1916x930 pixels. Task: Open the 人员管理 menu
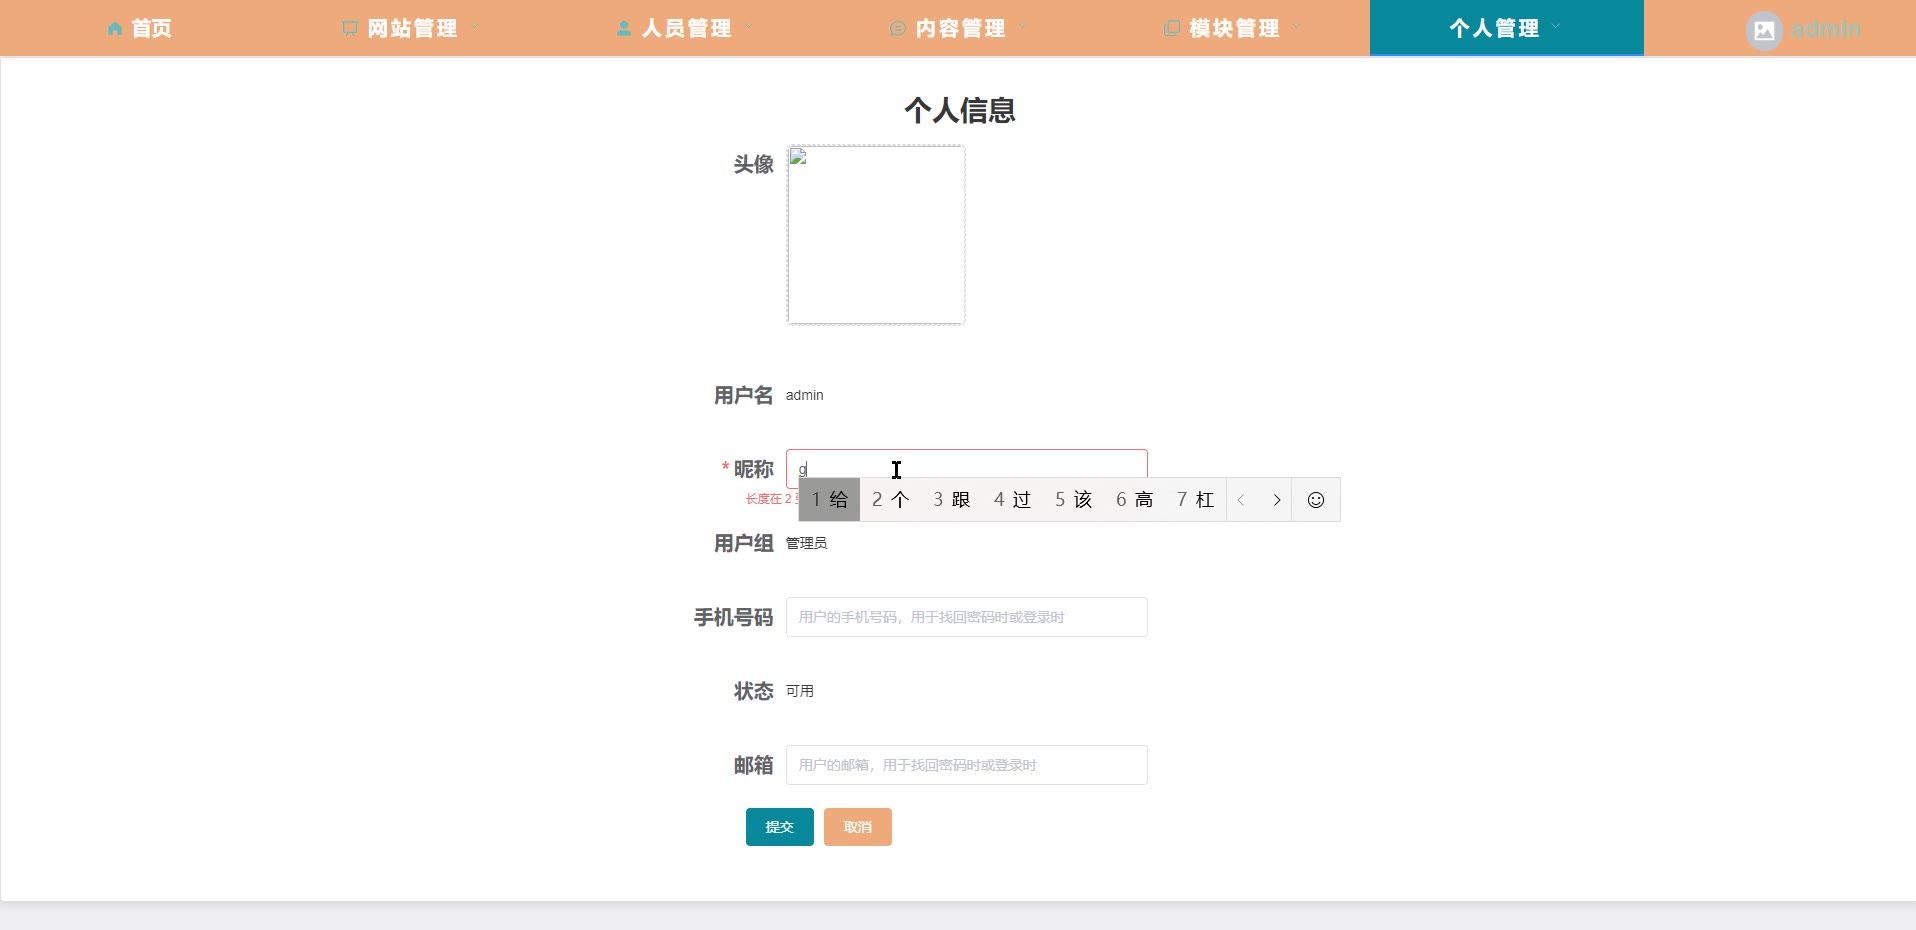(x=685, y=28)
